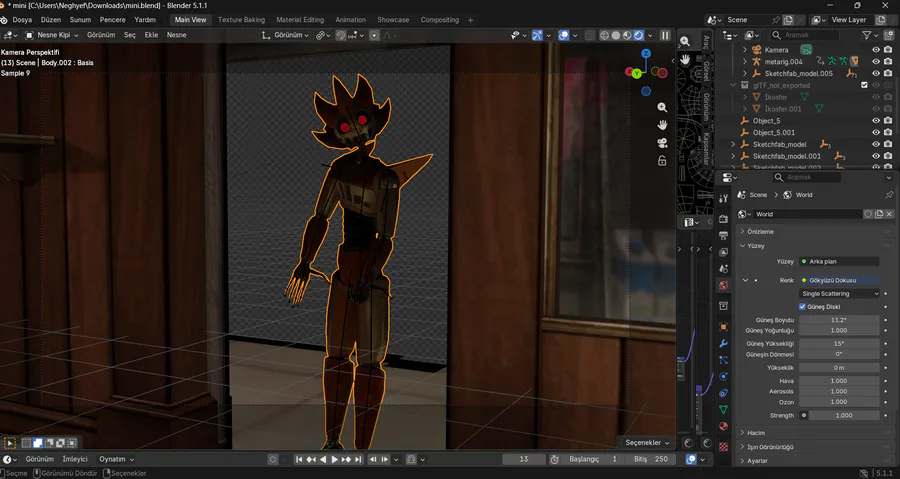
Task: Hide metarig.004 using its eye icon
Action: (x=876, y=61)
